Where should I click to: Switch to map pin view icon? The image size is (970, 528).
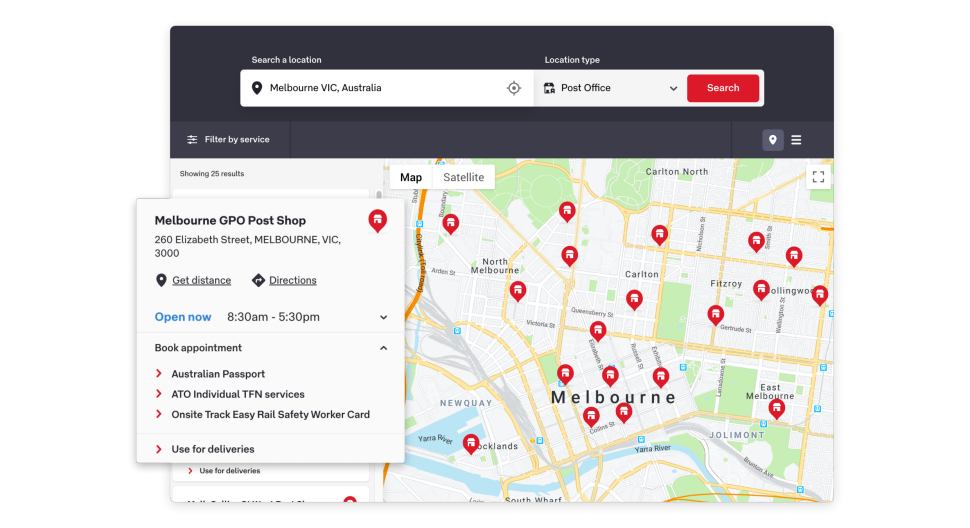(x=772, y=140)
